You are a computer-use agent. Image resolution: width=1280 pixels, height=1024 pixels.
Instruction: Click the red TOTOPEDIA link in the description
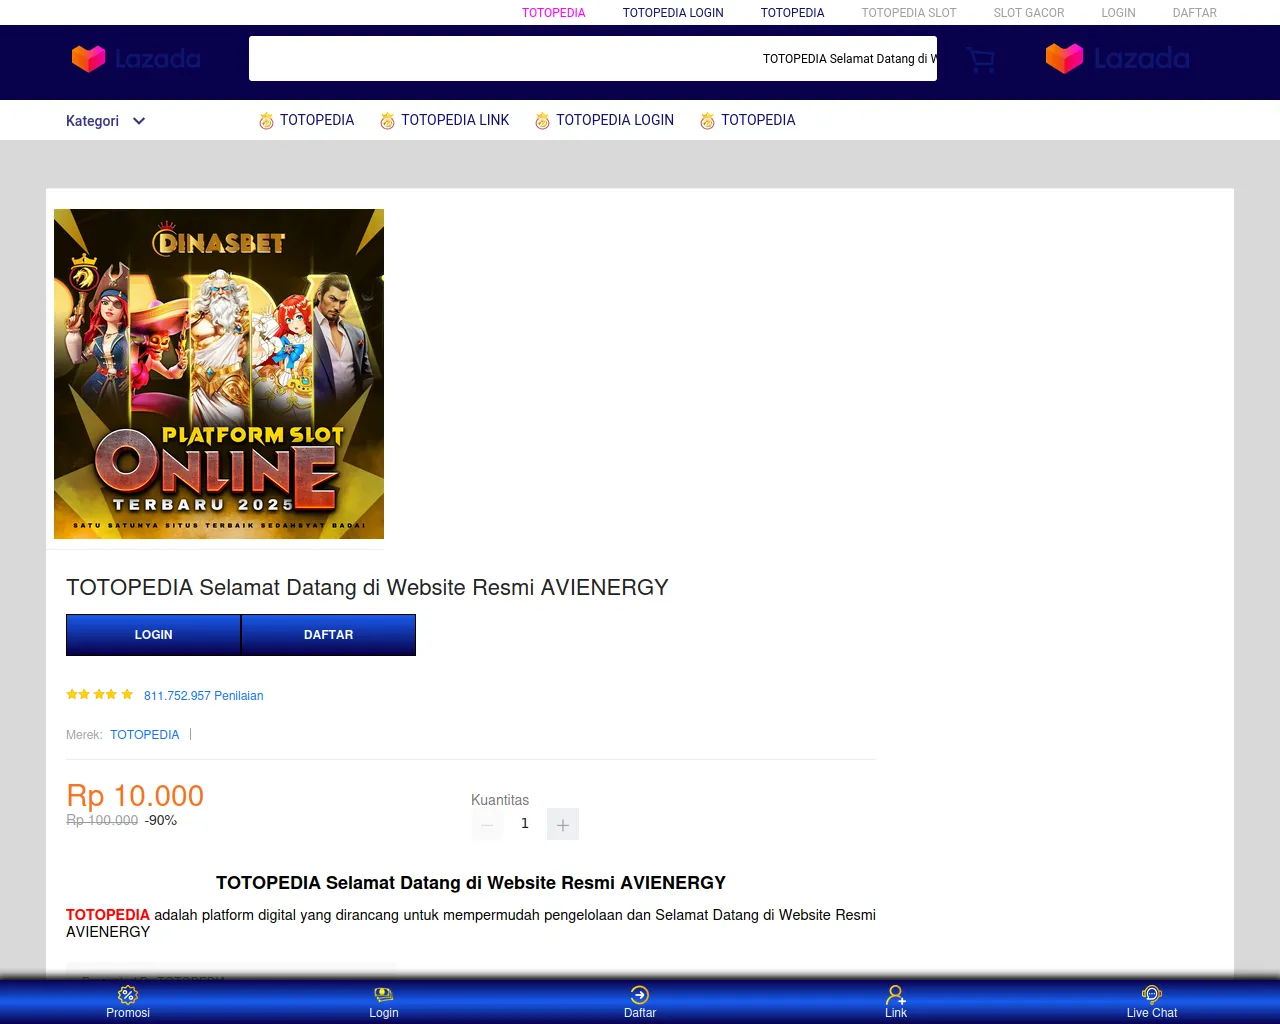point(108,915)
